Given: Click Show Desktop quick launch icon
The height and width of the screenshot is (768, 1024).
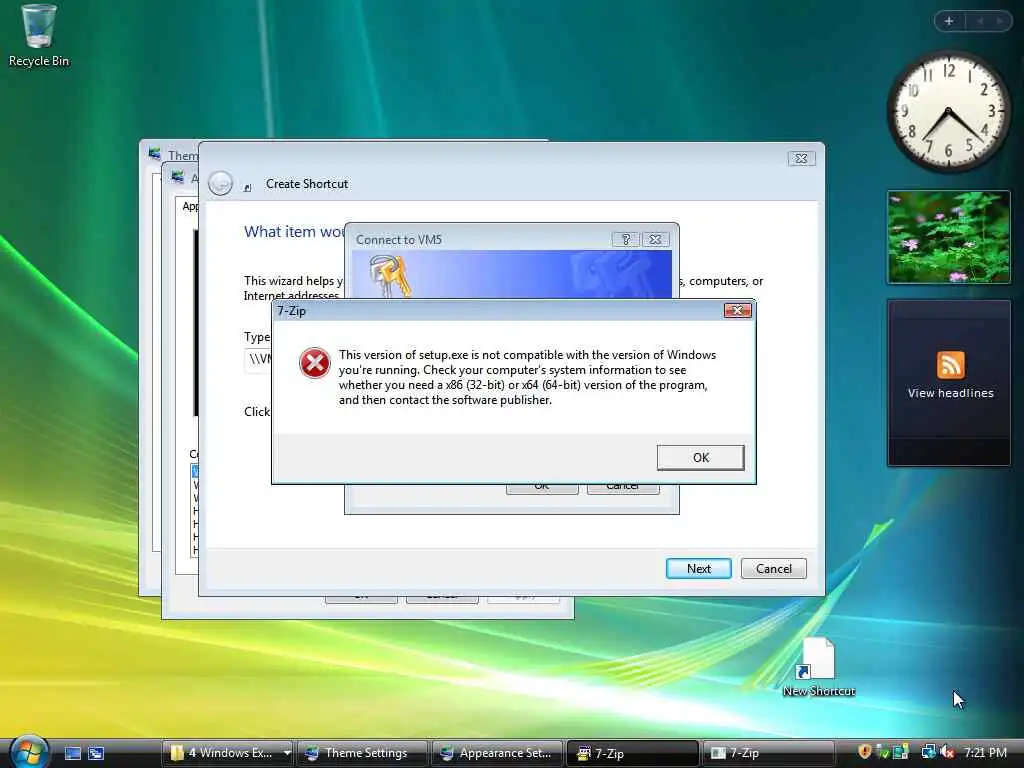Looking at the screenshot, I should [x=72, y=753].
